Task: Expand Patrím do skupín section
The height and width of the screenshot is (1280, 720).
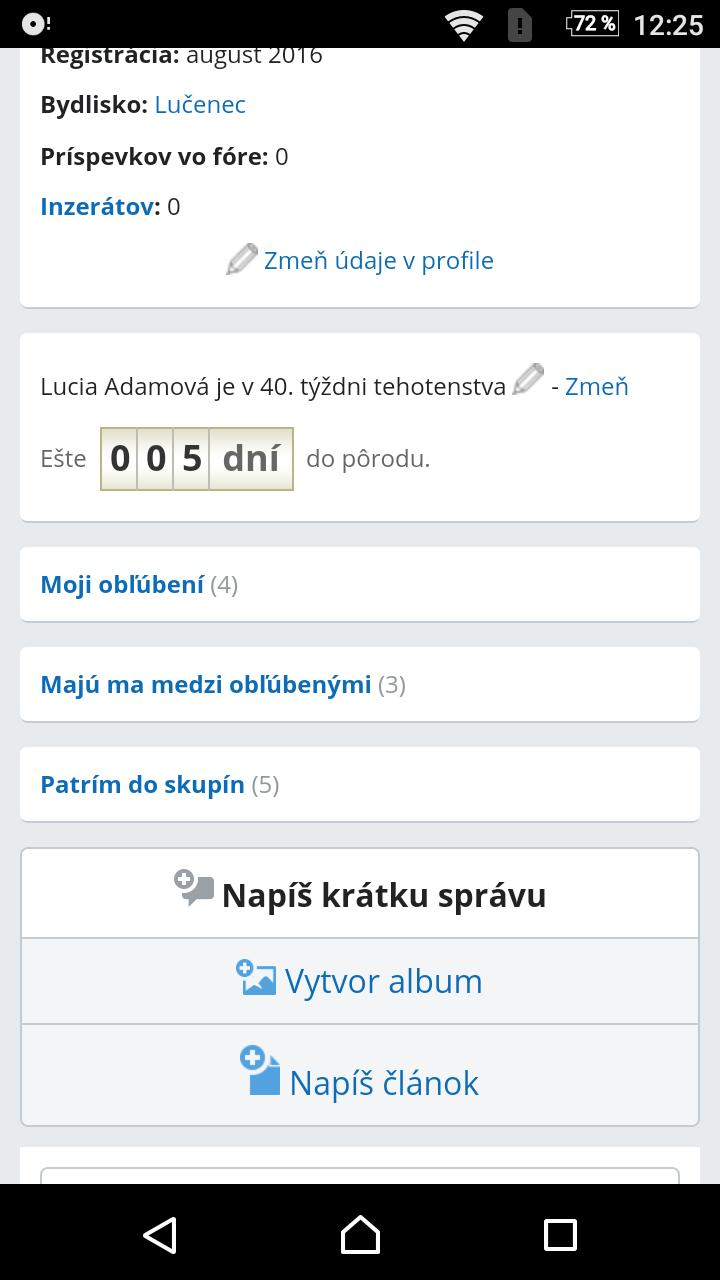Action: (142, 785)
